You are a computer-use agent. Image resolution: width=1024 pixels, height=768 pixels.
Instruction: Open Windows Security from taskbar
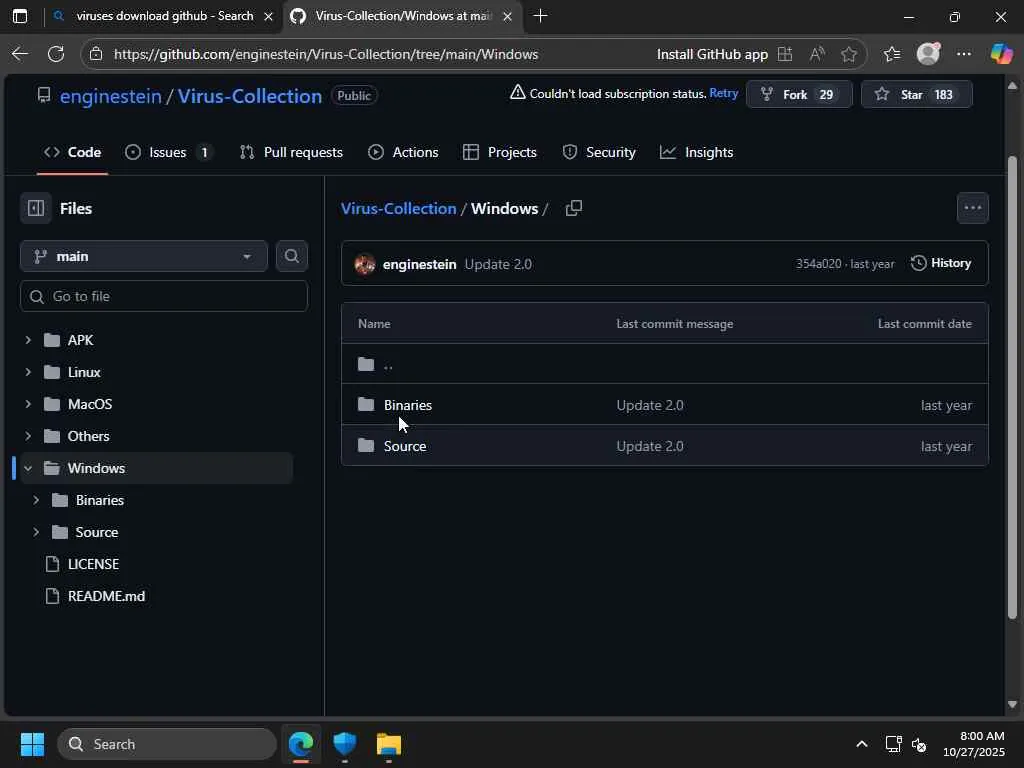click(x=344, y=744)
